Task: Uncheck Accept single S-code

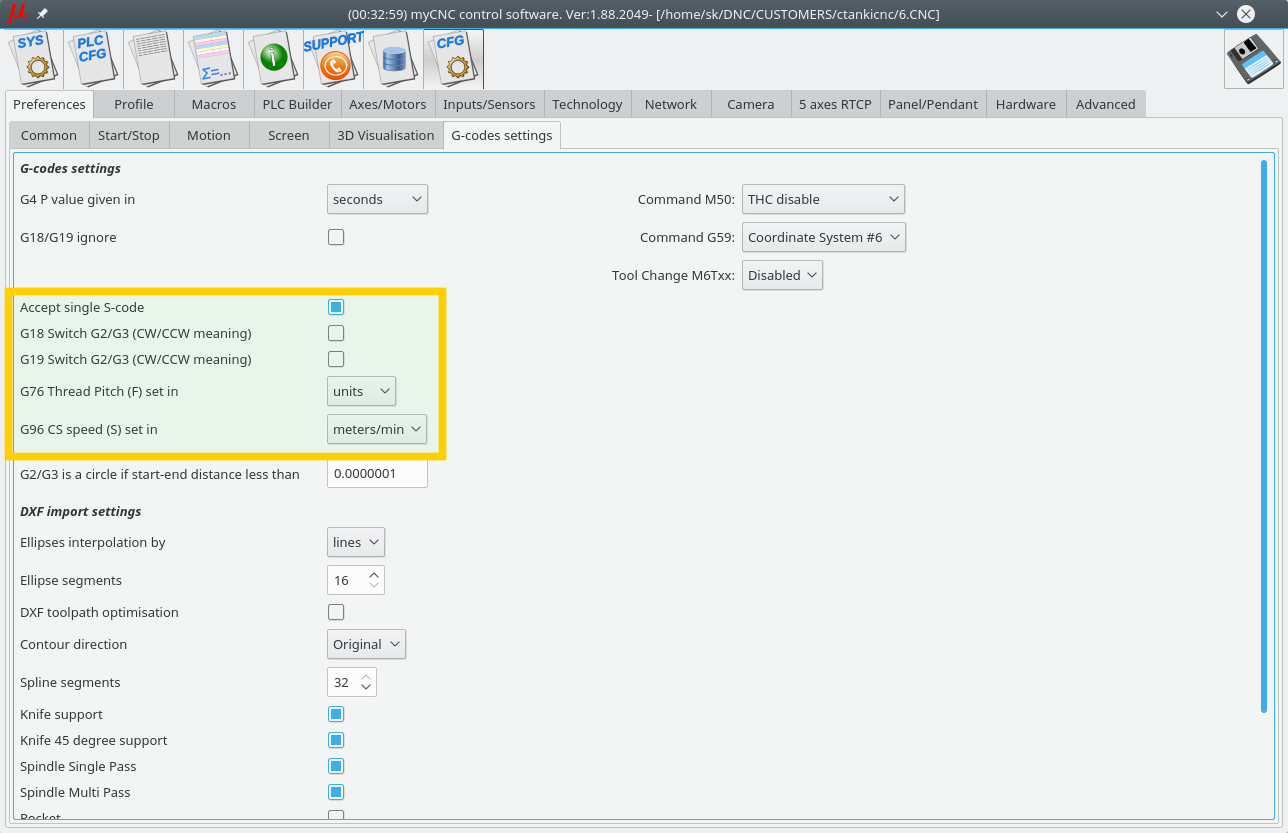Action: click(x=336, y=307)
